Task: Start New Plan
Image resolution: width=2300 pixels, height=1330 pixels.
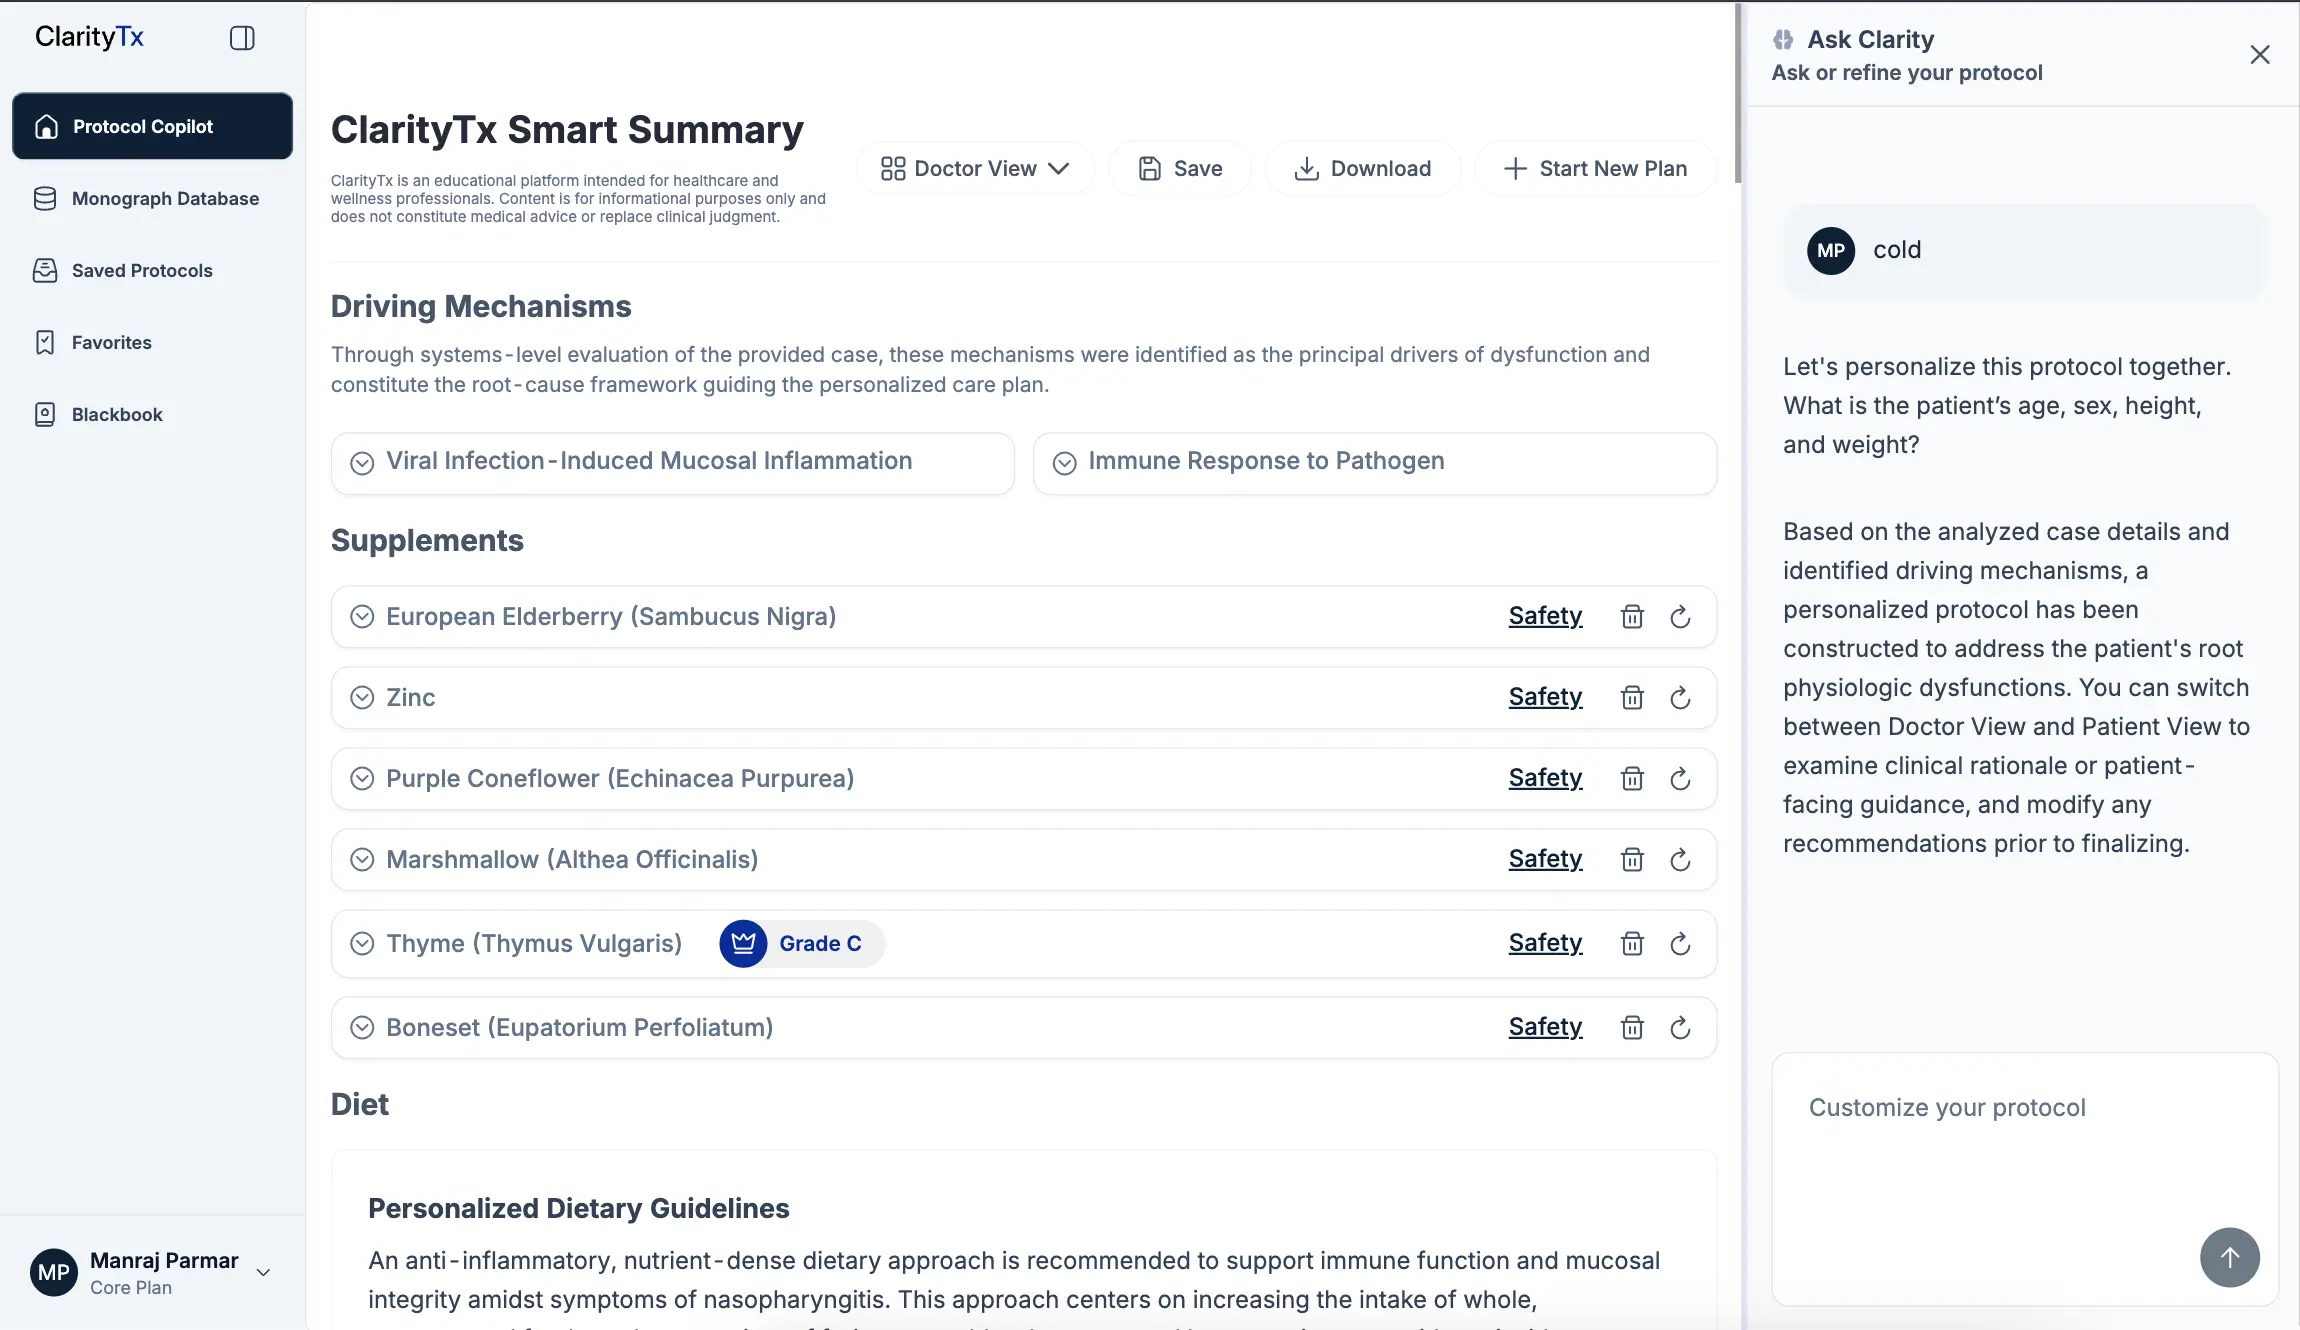Action: (x=1594, y=168)
